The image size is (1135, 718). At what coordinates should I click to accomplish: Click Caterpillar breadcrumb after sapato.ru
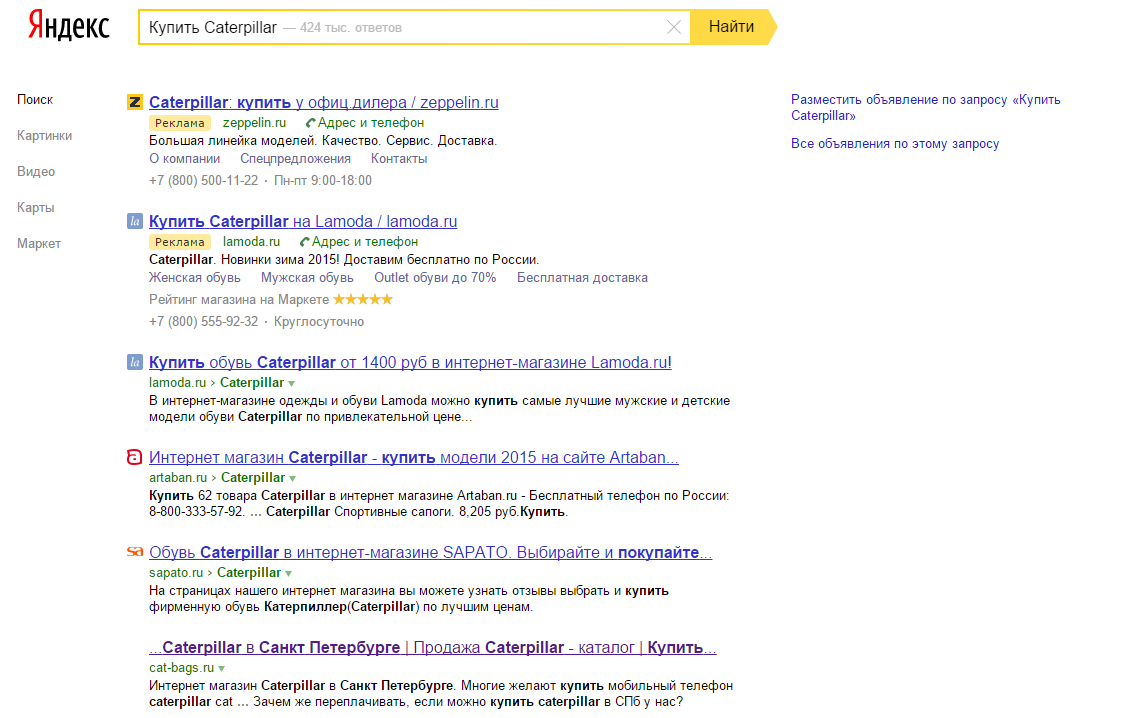(x=249, y=573)
